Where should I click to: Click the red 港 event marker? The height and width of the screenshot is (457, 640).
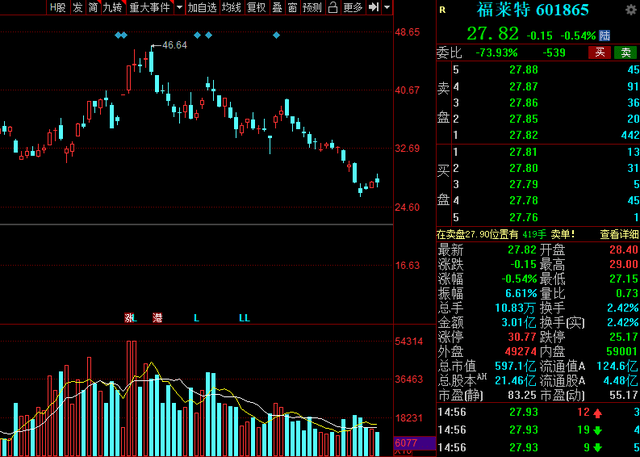(x=157, y=318)
